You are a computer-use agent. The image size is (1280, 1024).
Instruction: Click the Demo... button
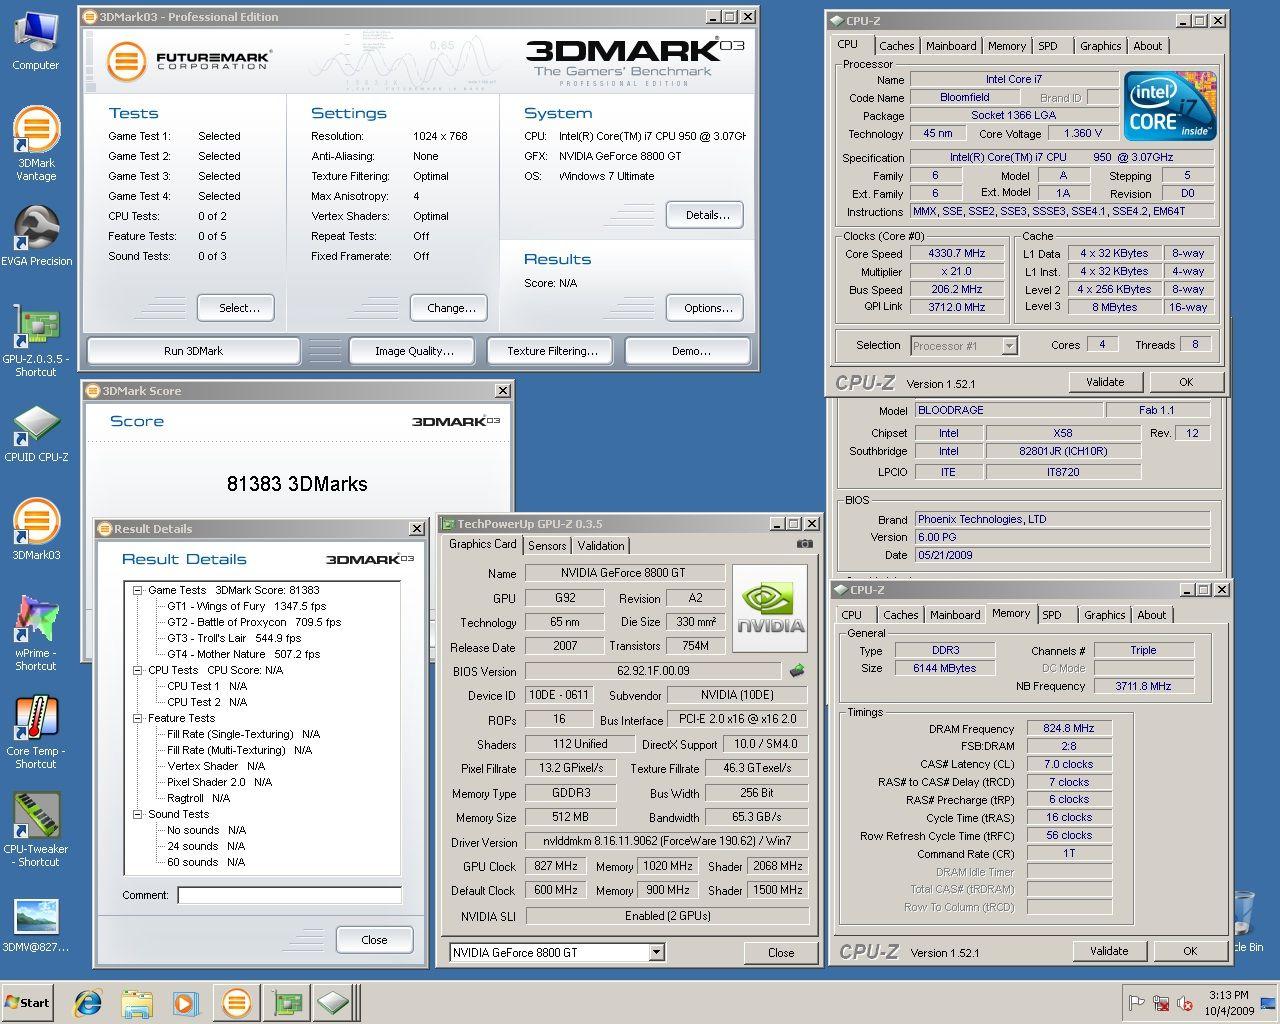(x=688, y=351)
